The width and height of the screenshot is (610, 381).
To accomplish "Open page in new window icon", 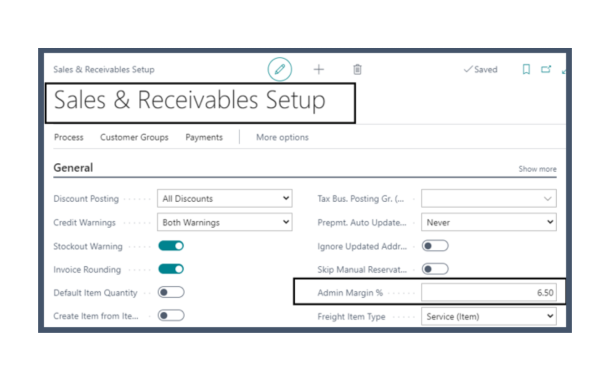I will [546, 69].
